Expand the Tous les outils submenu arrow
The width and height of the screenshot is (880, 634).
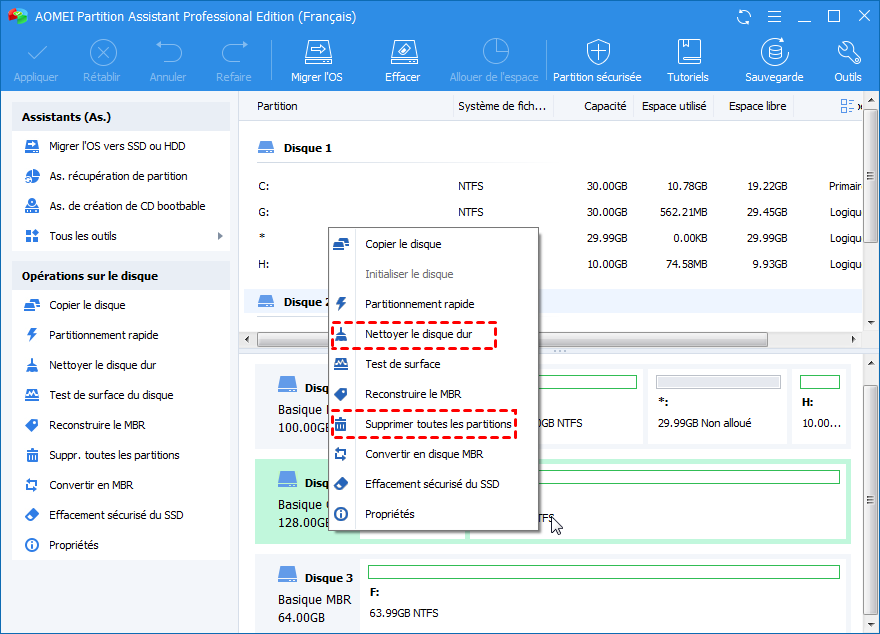pyautogui.click(x=220, y=236)
